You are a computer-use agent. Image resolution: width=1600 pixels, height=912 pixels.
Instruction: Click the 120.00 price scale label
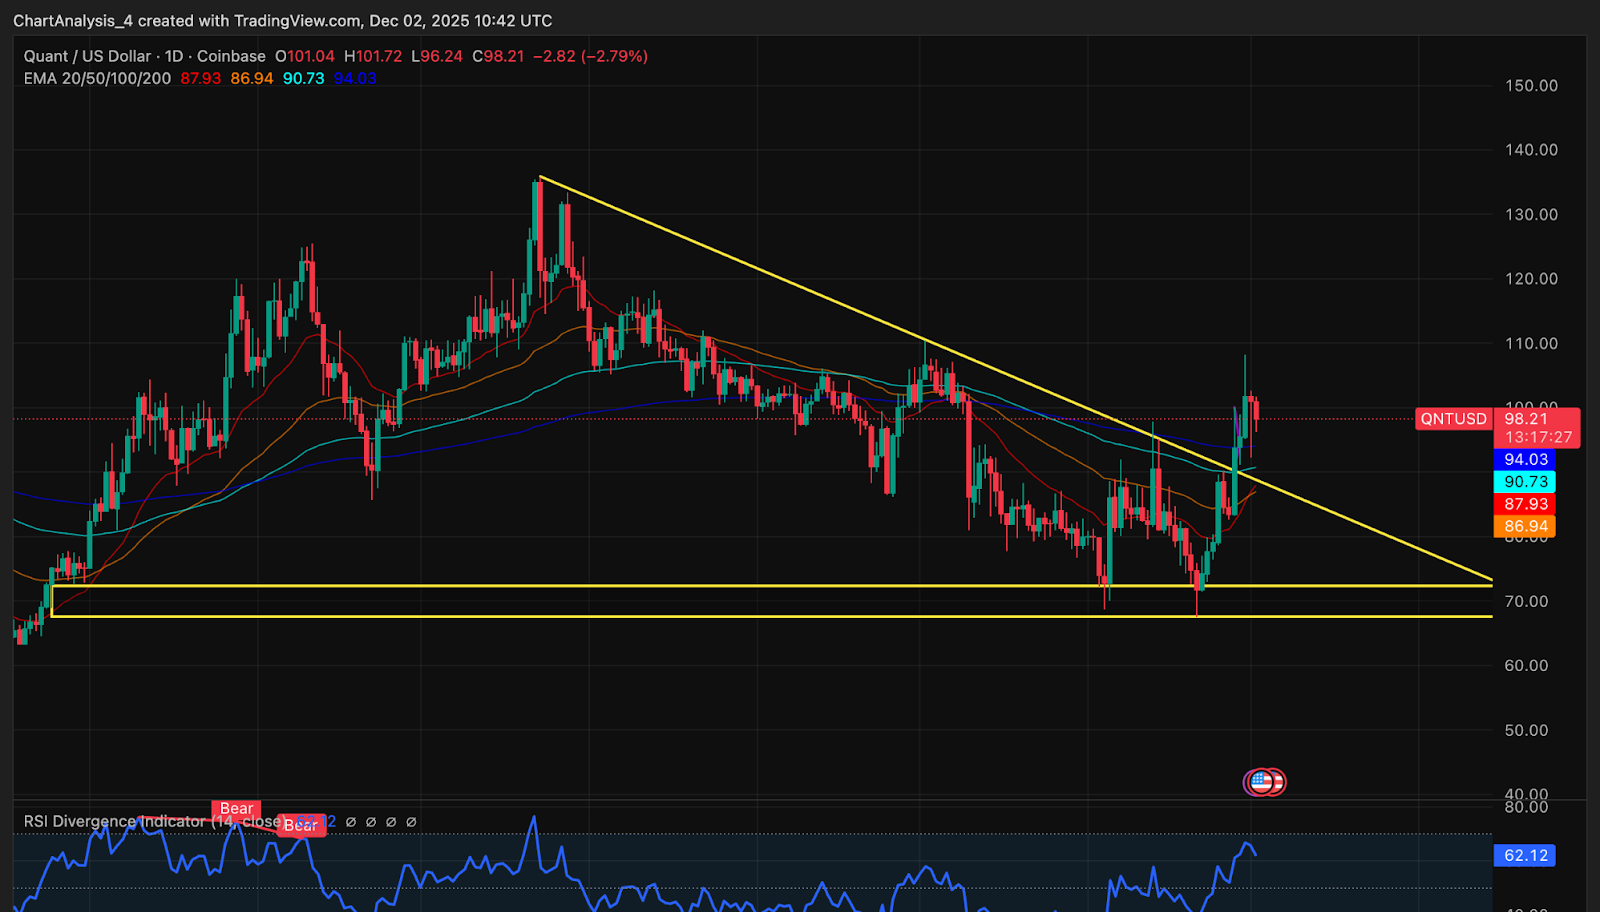point(1531,279)
